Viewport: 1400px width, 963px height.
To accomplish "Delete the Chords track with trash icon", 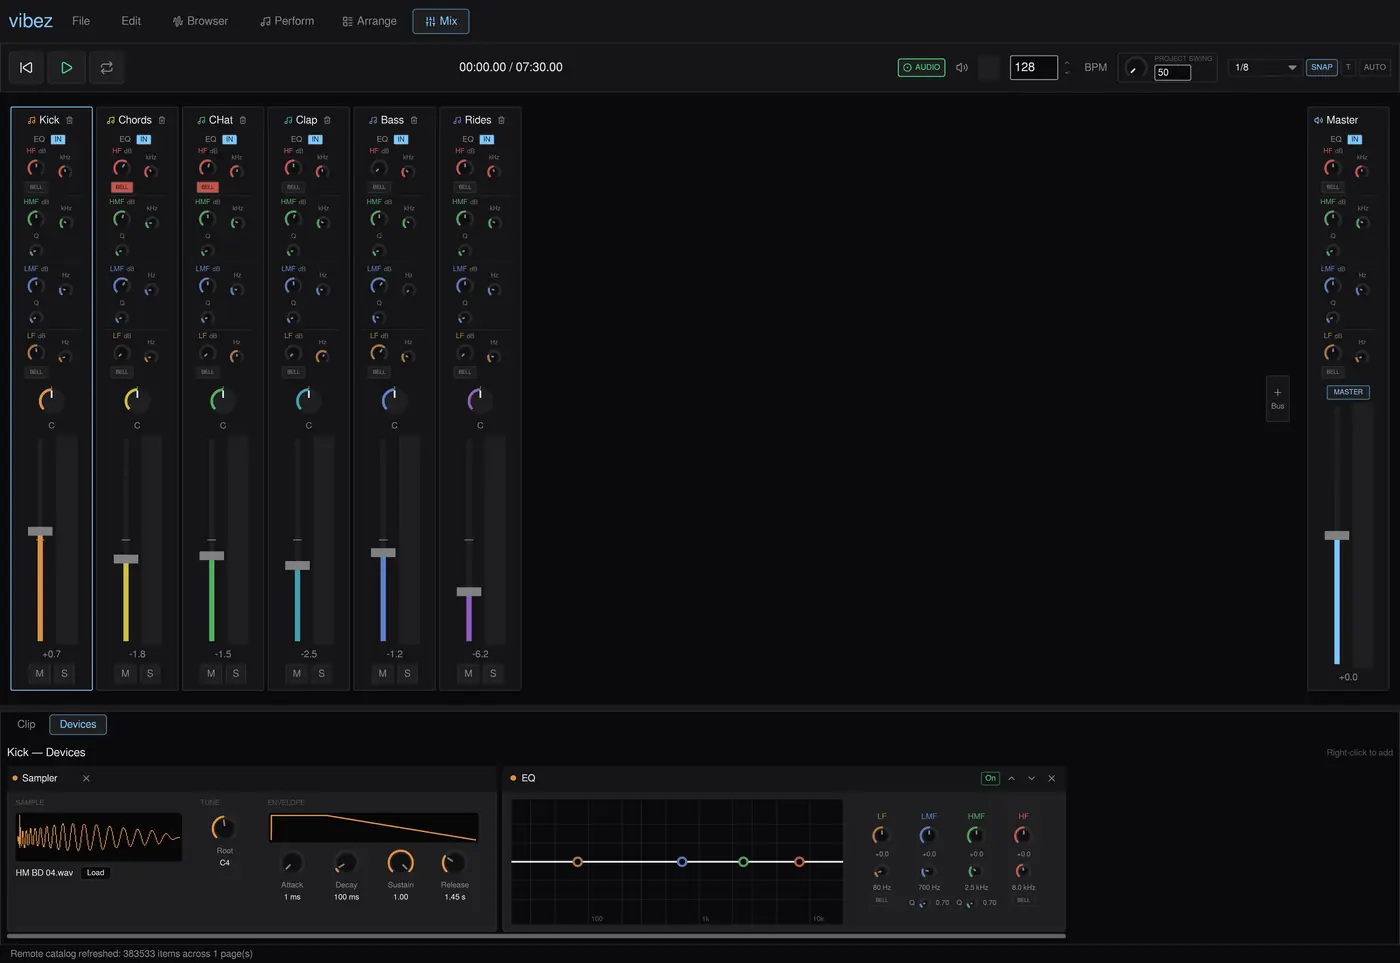I will click(x=162, y=120).
